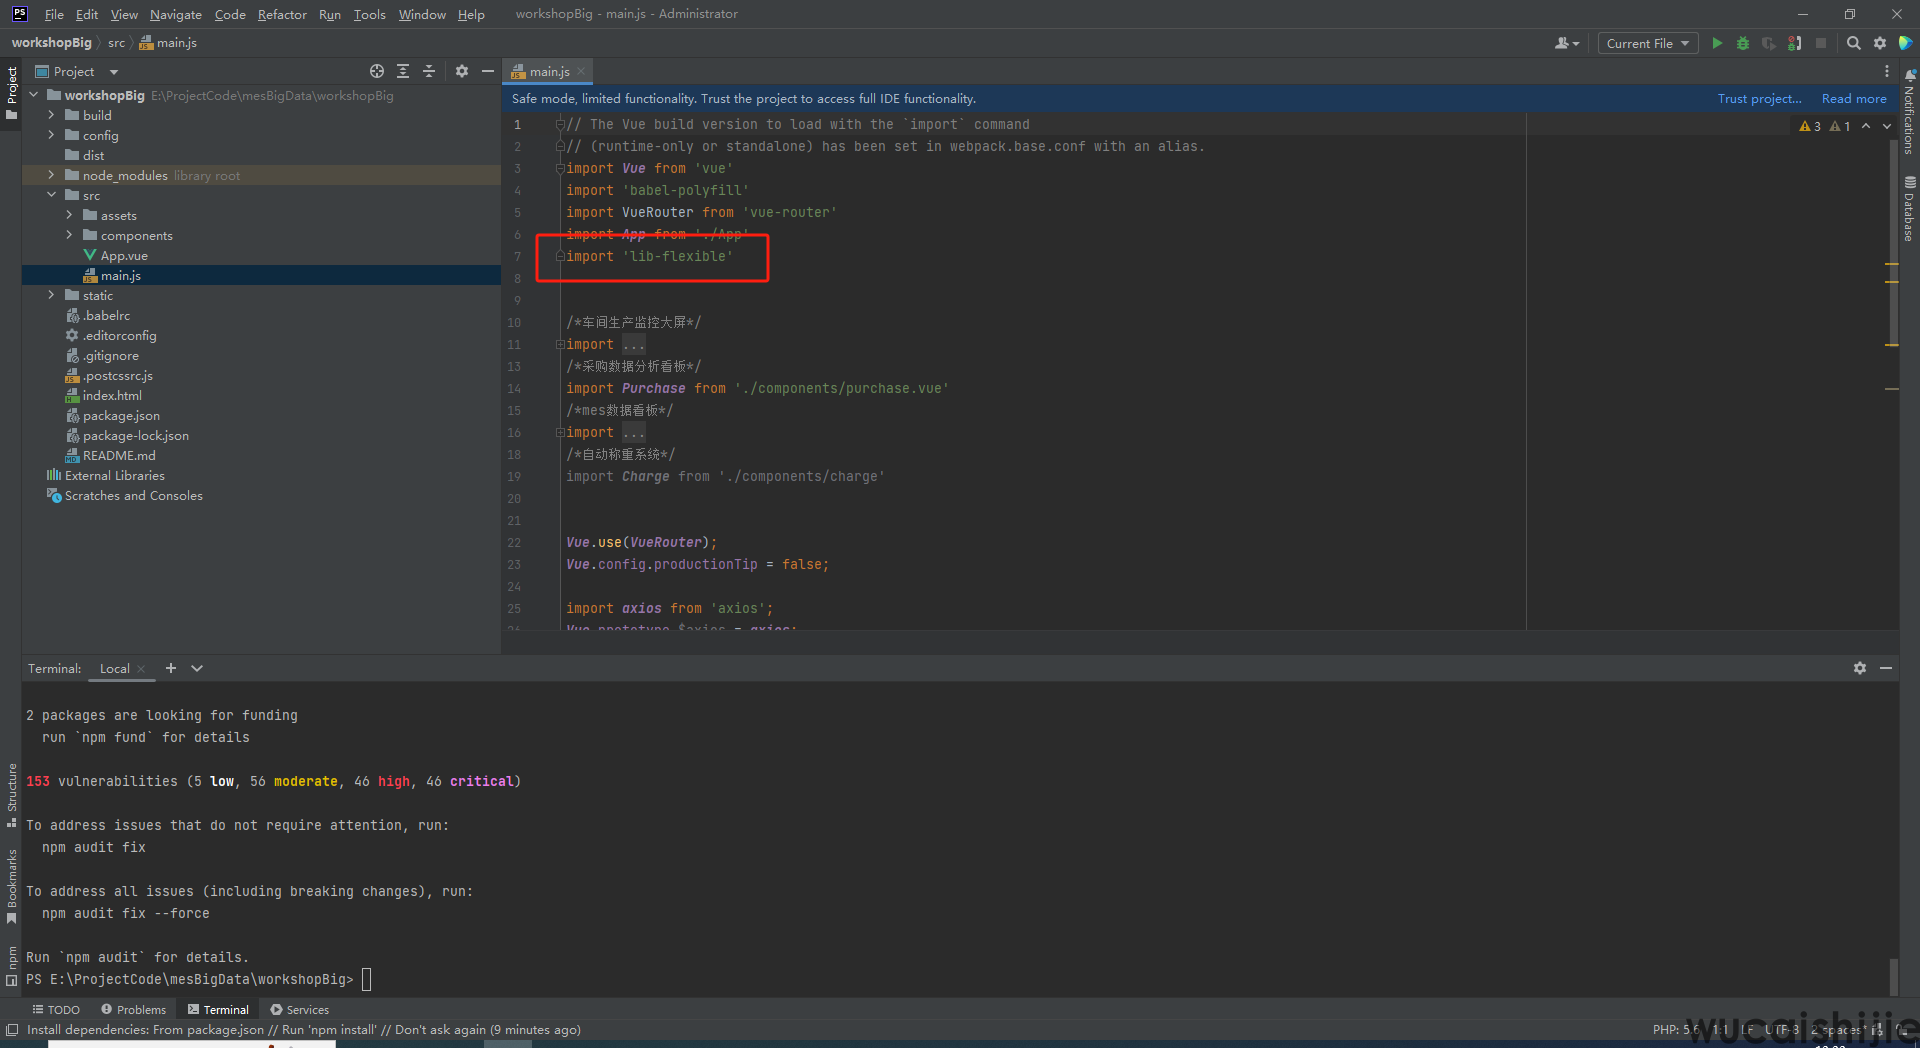The width and height of the screenshot is (1920, 1048).
Task: Open the Structure tool window
Action: (x=11, y=795)
